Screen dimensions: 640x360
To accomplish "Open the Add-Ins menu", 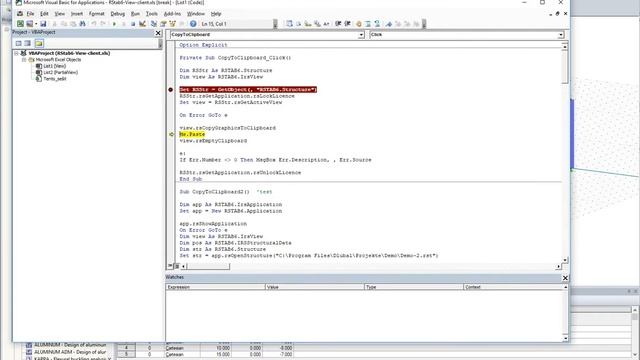I will tap(172, 14).
